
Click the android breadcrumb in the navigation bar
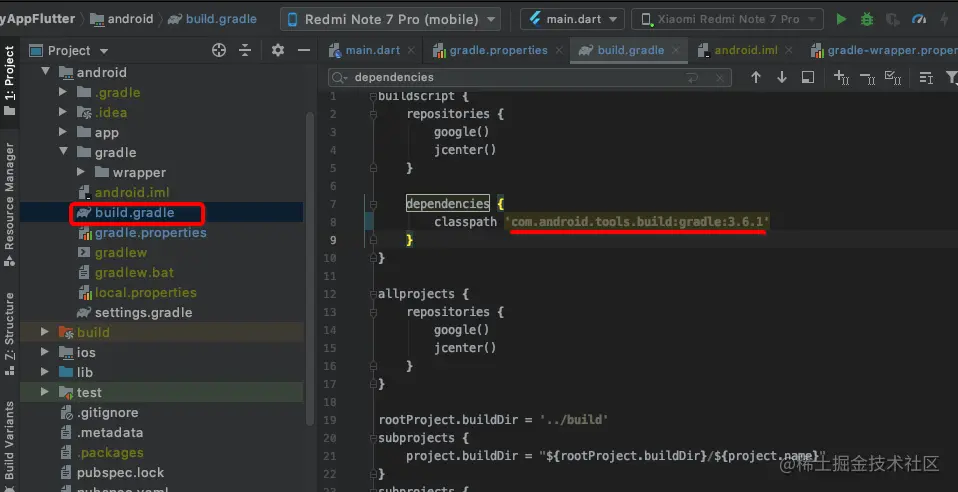[x=122, y=19]
